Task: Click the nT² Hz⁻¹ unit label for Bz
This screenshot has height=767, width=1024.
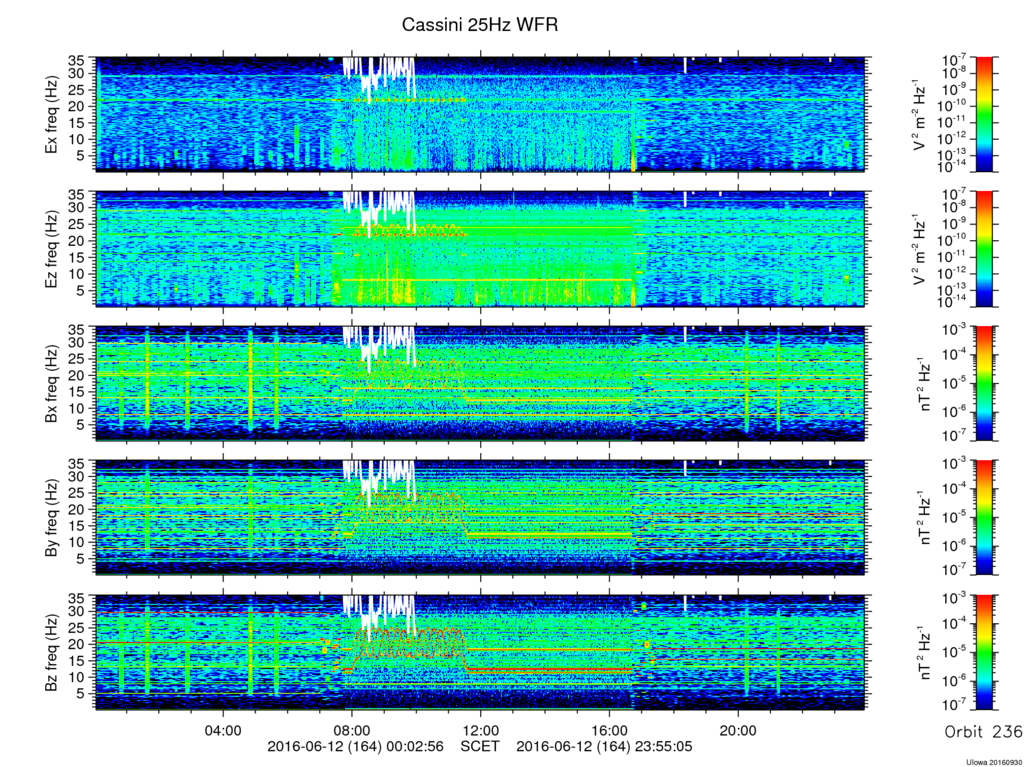Action: [923, 652]
